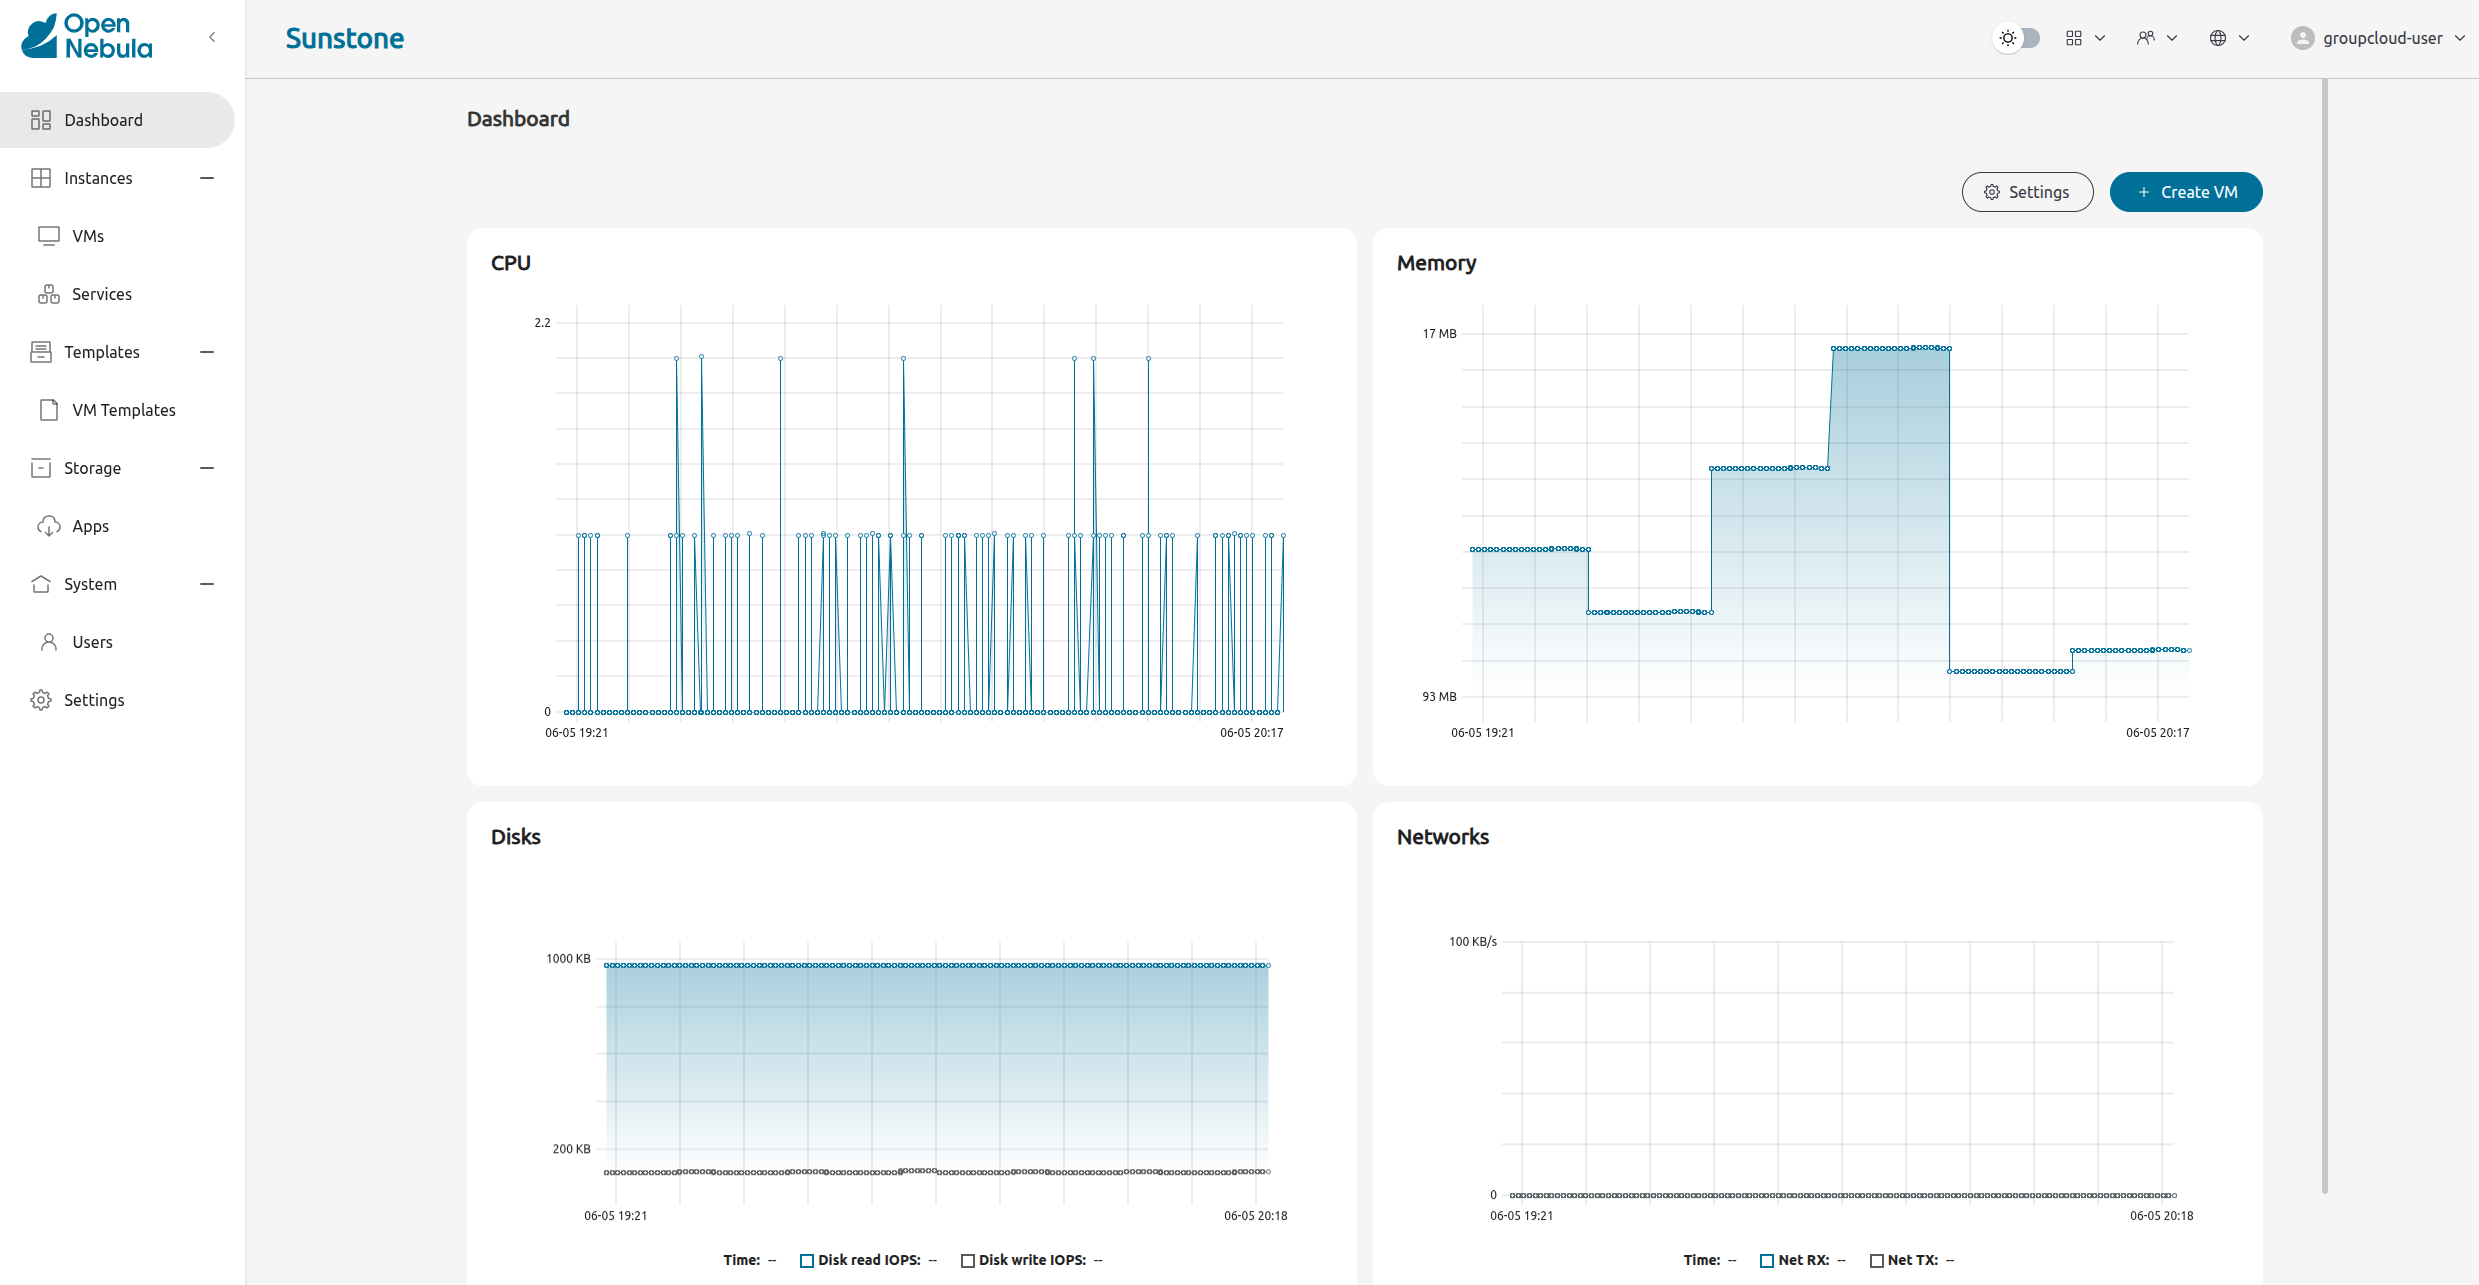This screenshot has height=1285, width=2479.
Task: Open the Users section
Action: pos(91,642)
